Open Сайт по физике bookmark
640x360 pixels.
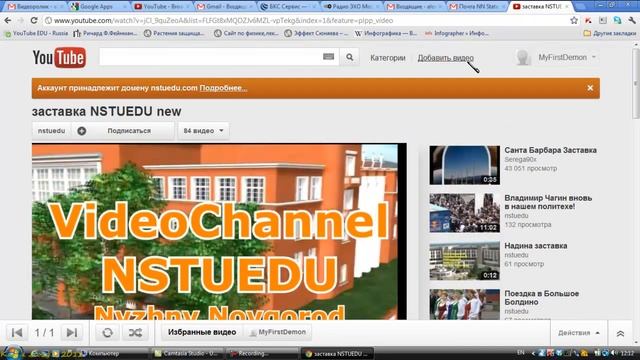coord(246,33)
